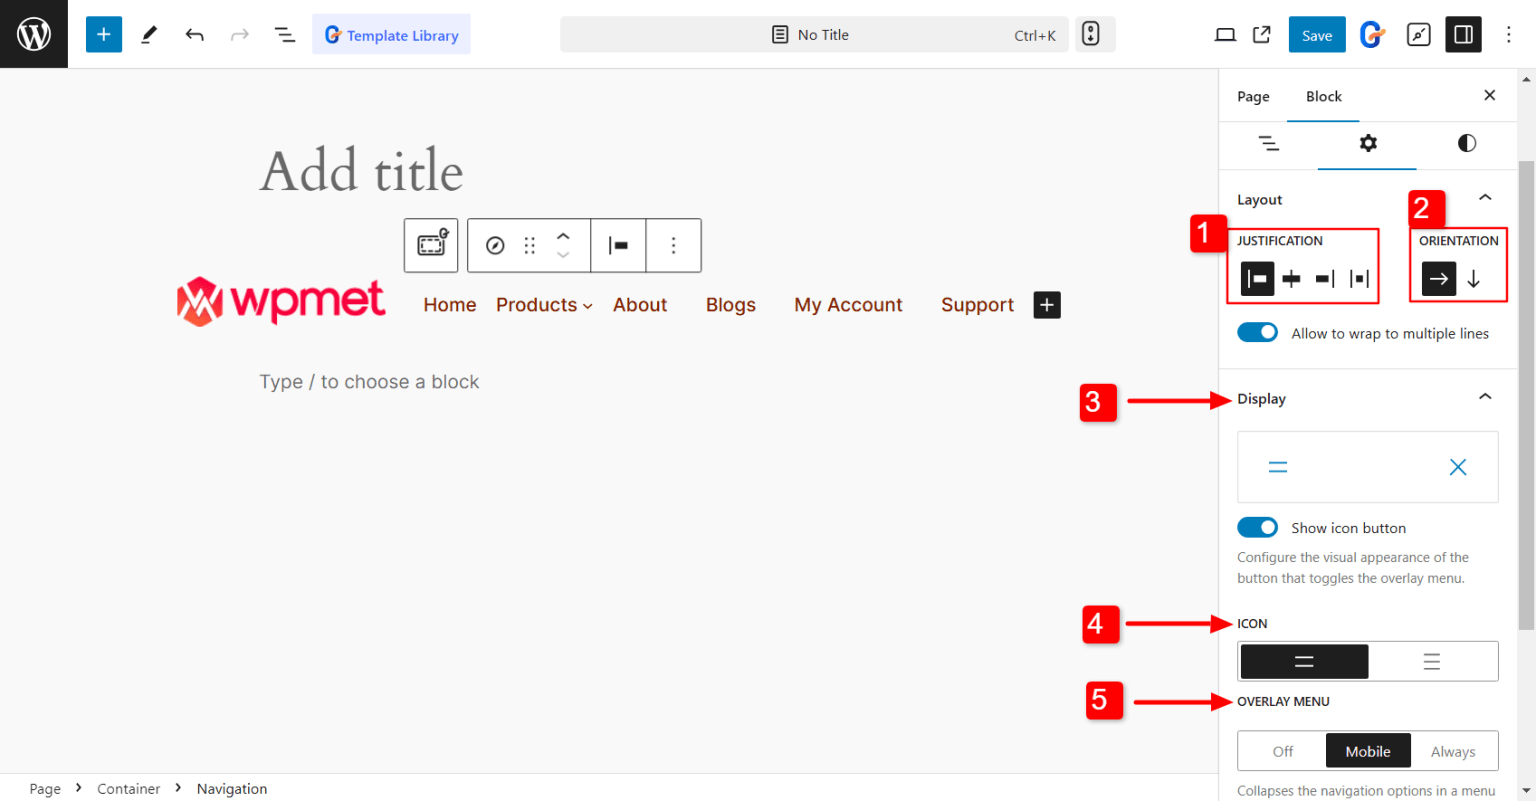Image resolution: width=1536 pixels, height=801 pixels.
Task: Set Overlay Menu to Always
Action: tap(1453, 750)
